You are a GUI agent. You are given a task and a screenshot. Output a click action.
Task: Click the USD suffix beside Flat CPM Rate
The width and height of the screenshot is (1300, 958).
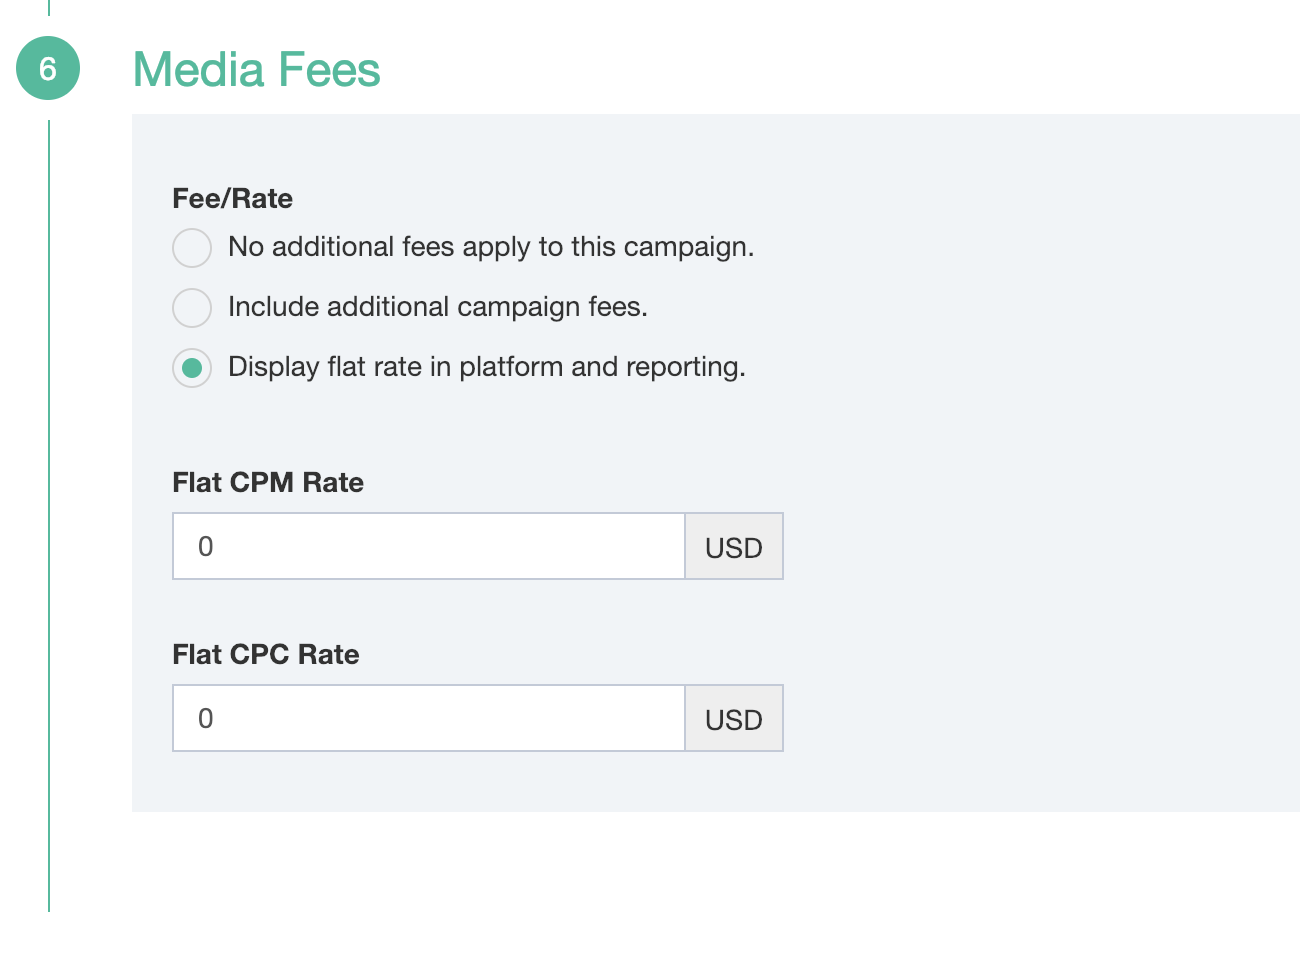tap(733, 547)
